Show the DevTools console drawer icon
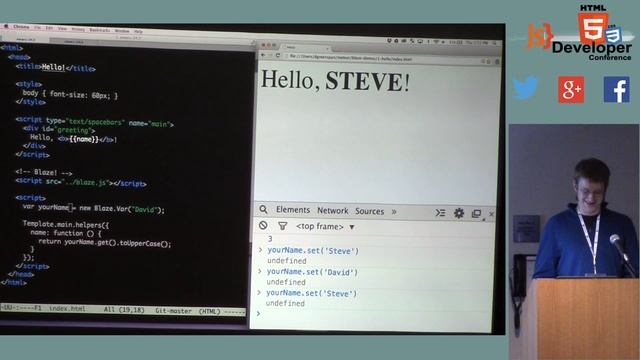The width and height of the screenshot is (640, 360). click(x=440, y=213)
